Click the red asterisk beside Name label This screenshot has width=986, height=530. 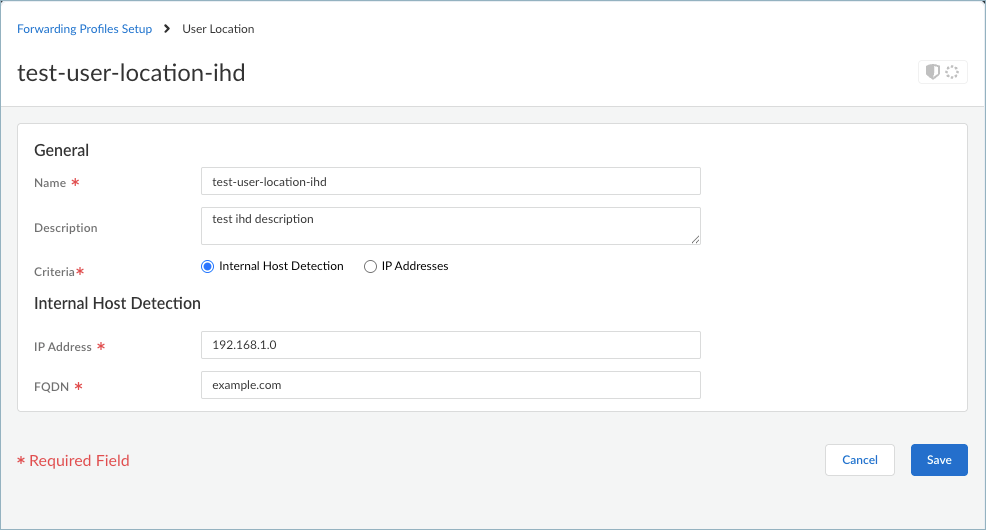[75, 183]
